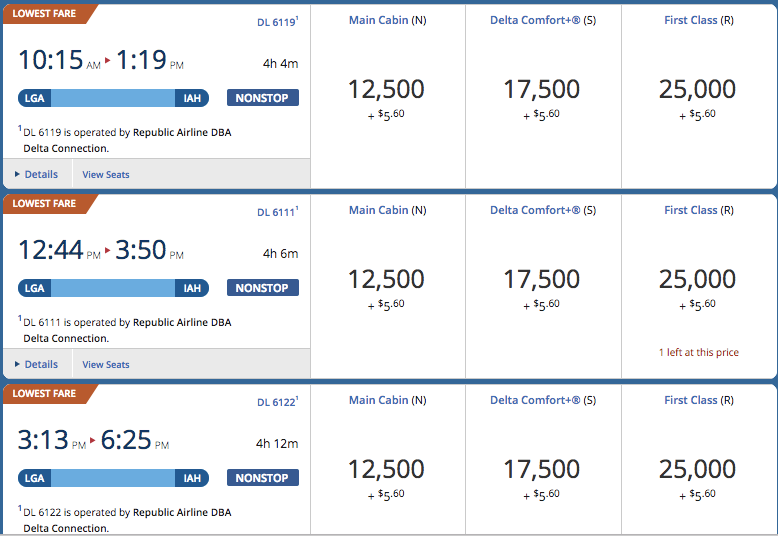The image size is (778, 536).
Task: Open the DL 6122 flight number link
Action: [x=277, y=402]
